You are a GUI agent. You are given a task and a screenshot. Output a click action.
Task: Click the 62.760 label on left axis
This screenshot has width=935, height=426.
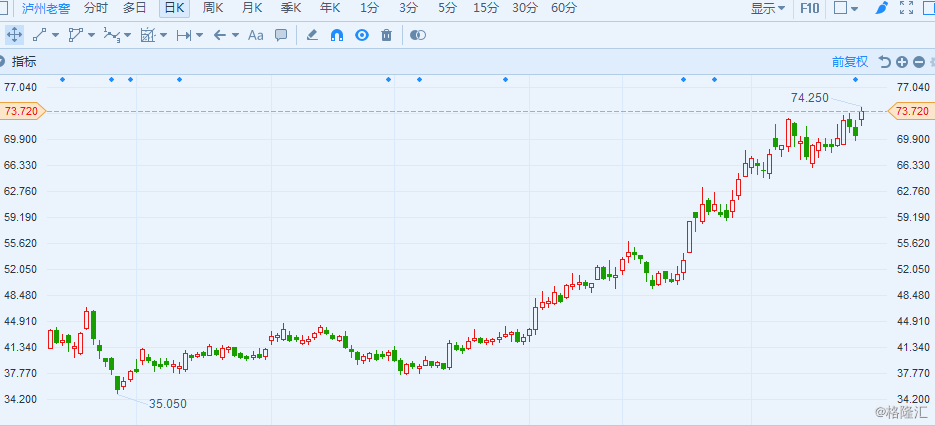(x=21, y=192)
